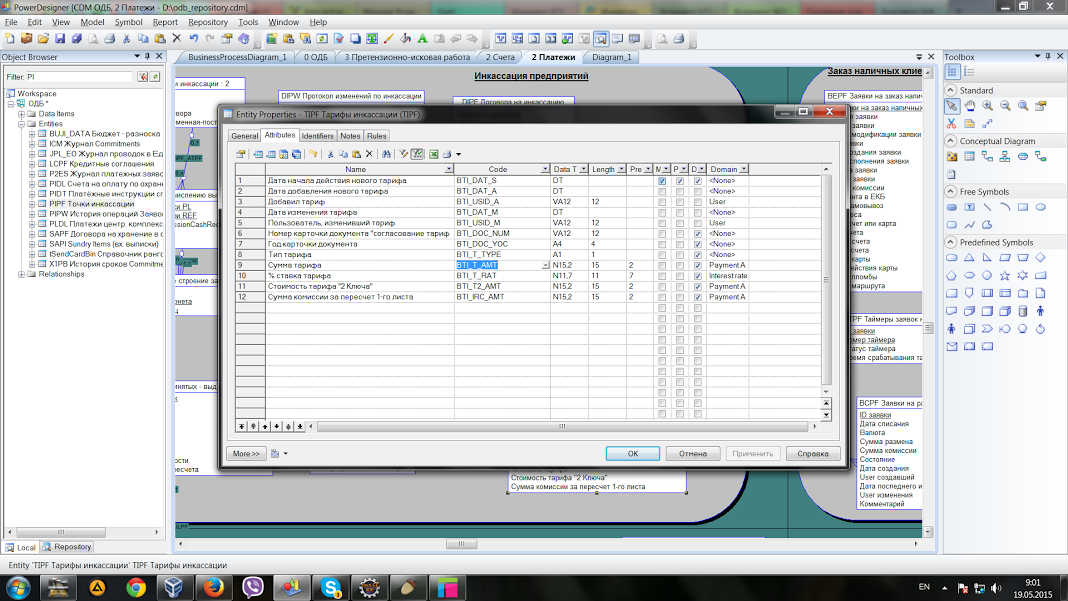
Task: Open Firefox from the Windows taskbar
Action: (212, 587)
